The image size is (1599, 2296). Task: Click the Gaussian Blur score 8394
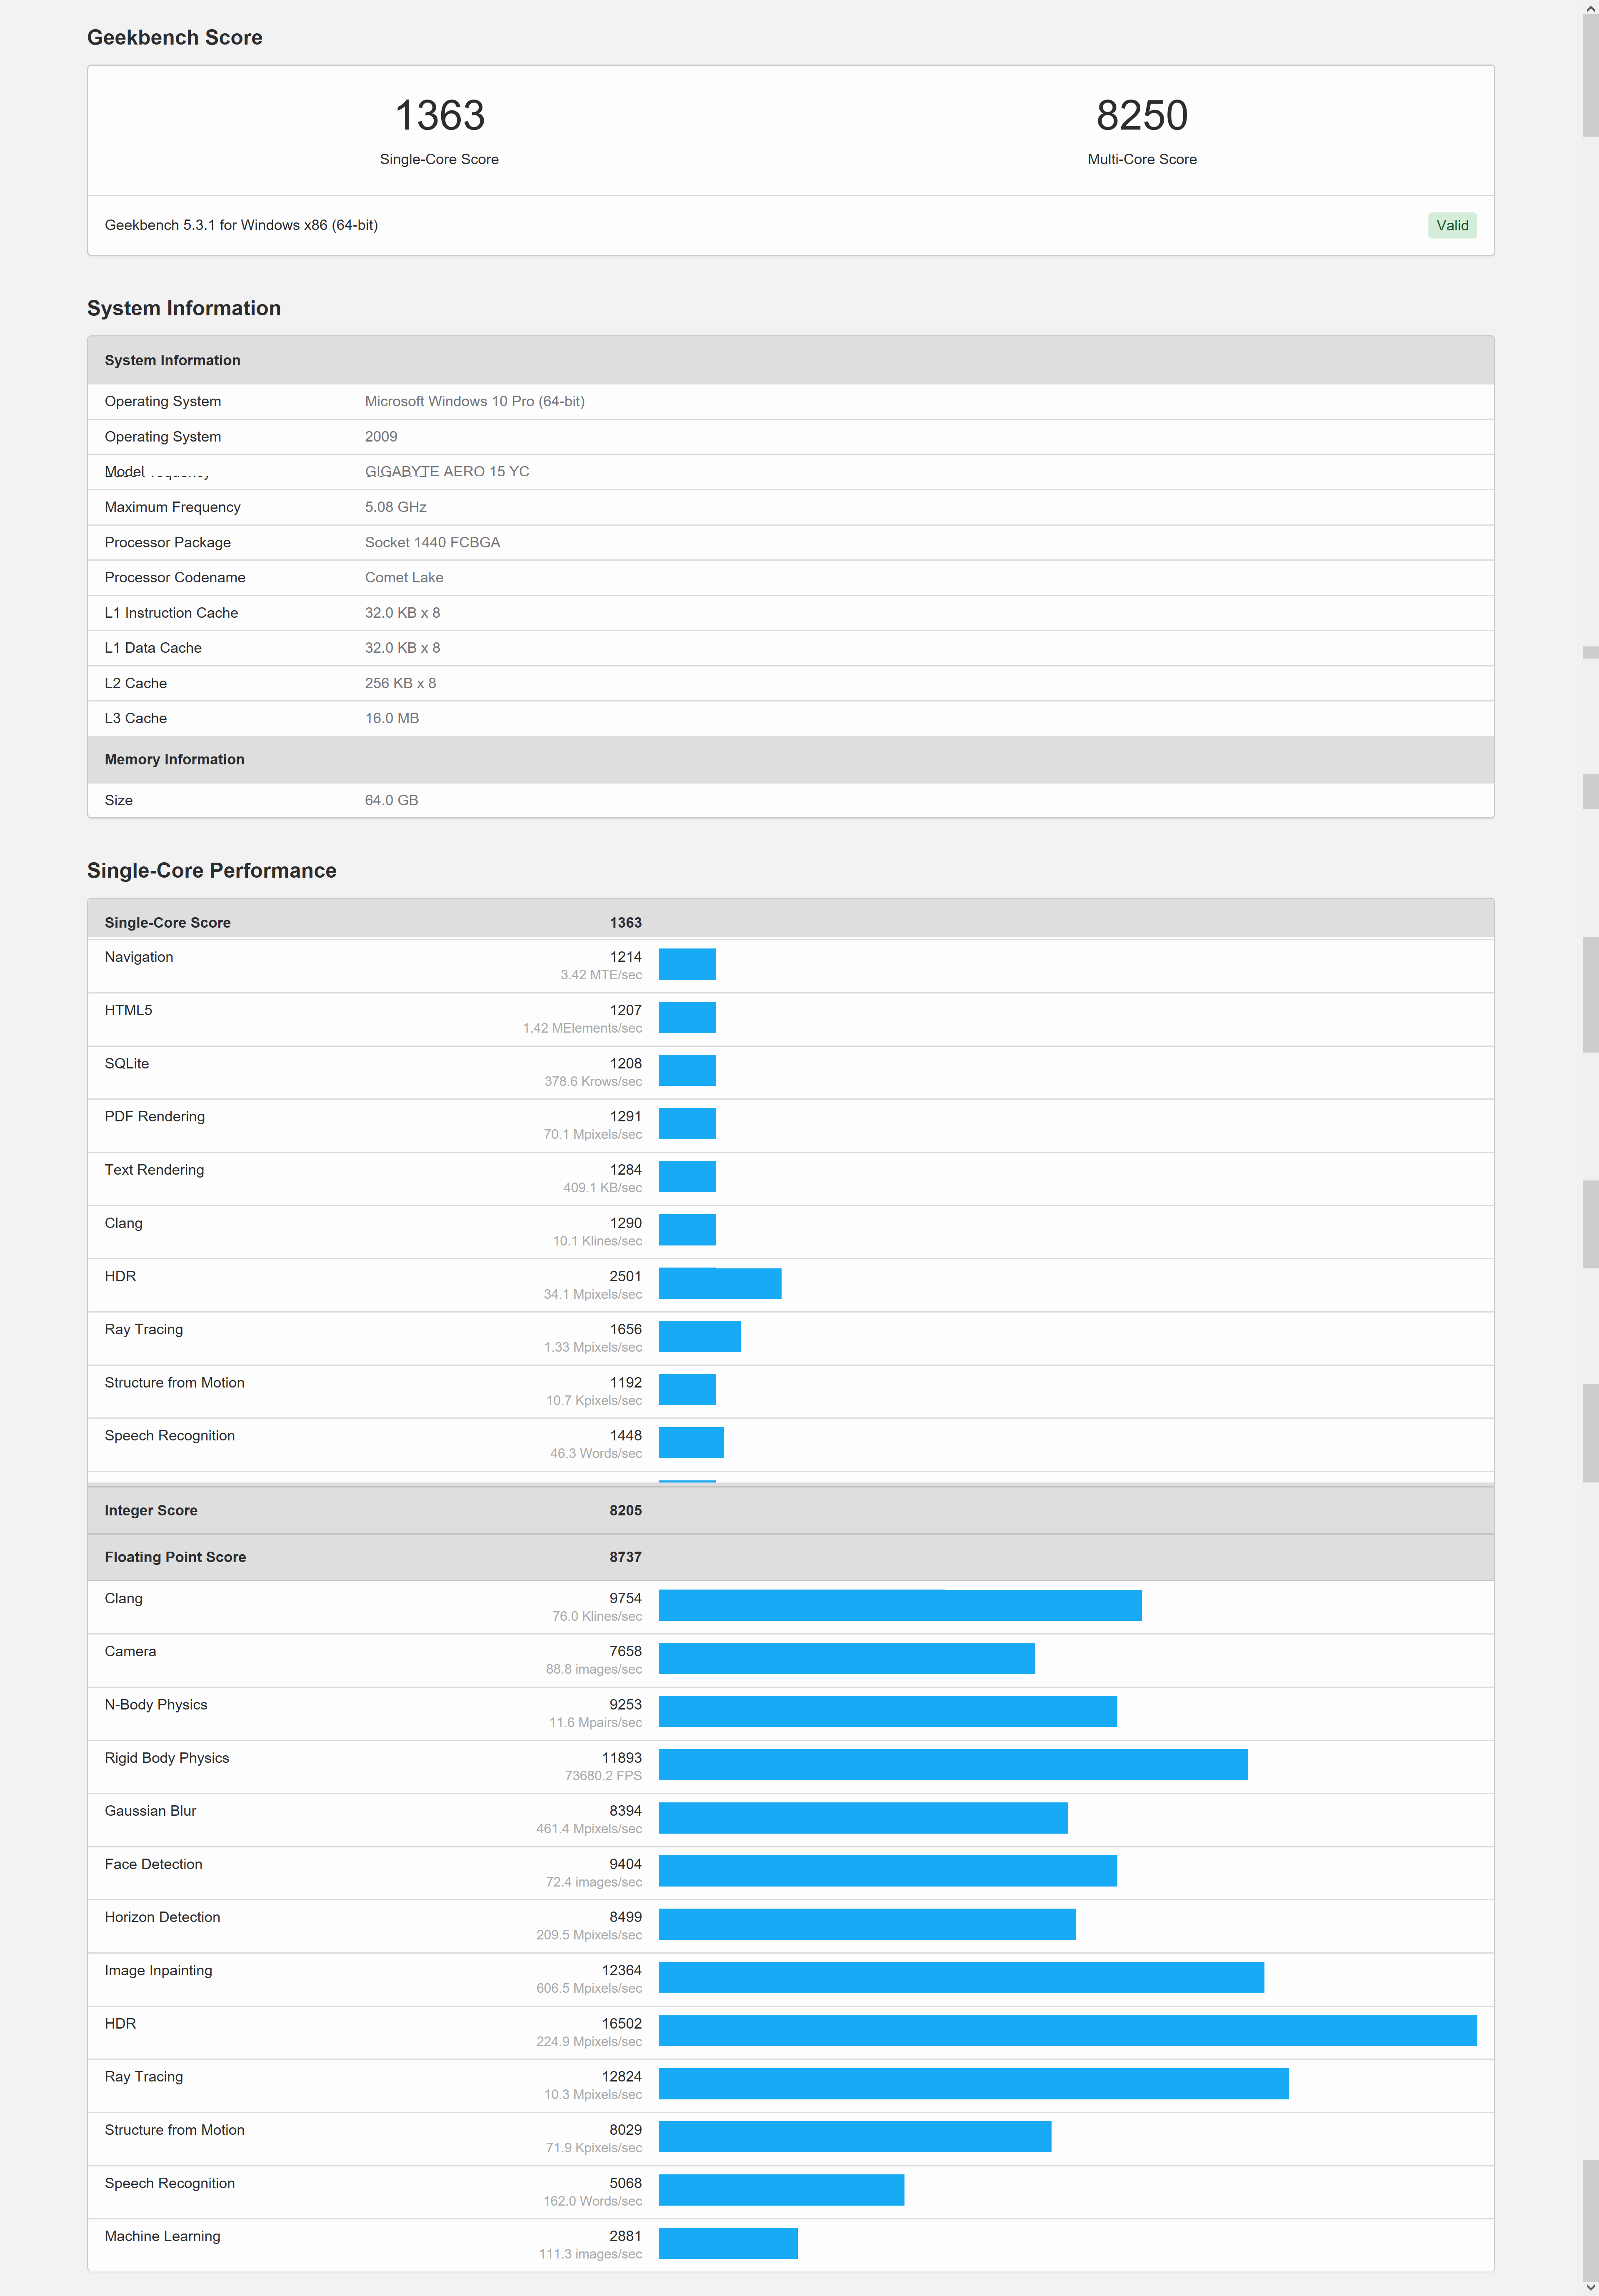pyautogui.click(x=626, y=1811)
